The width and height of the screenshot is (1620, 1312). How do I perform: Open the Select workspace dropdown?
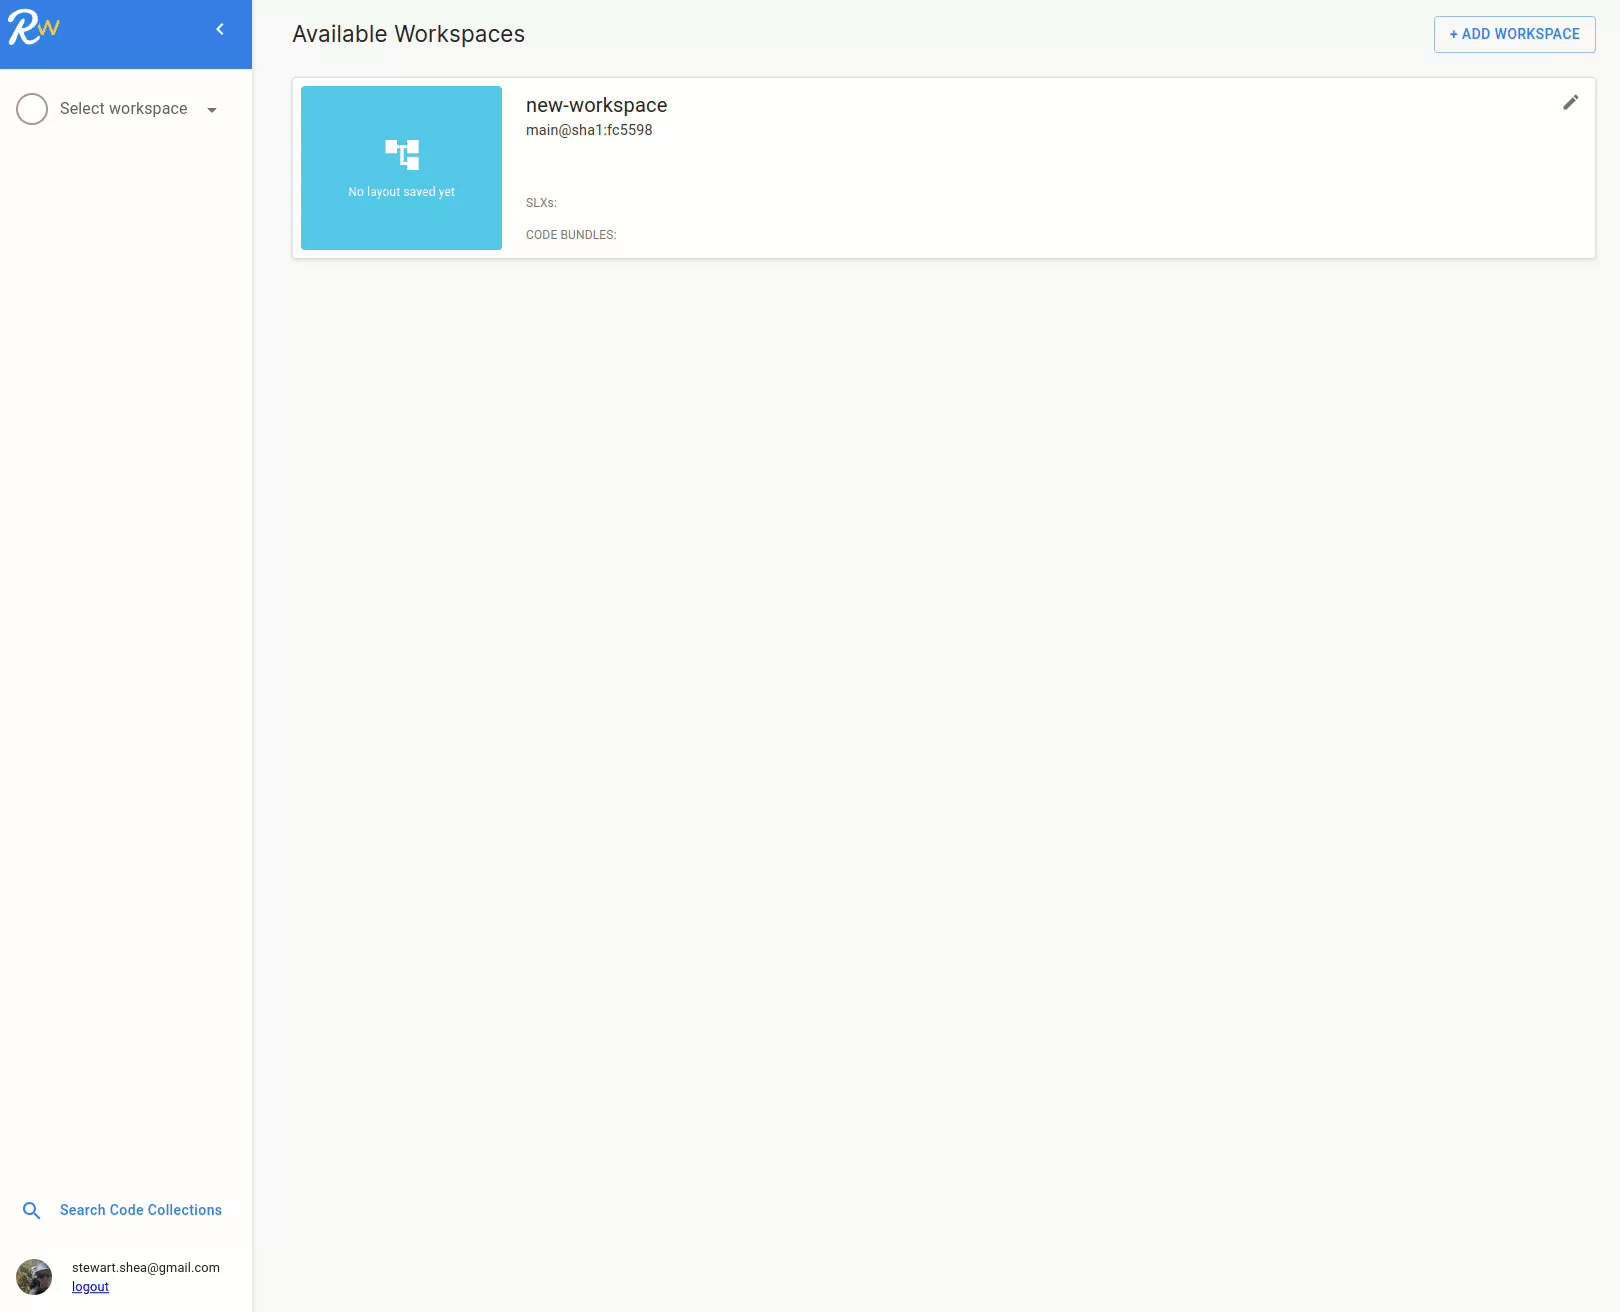[123, 109]
